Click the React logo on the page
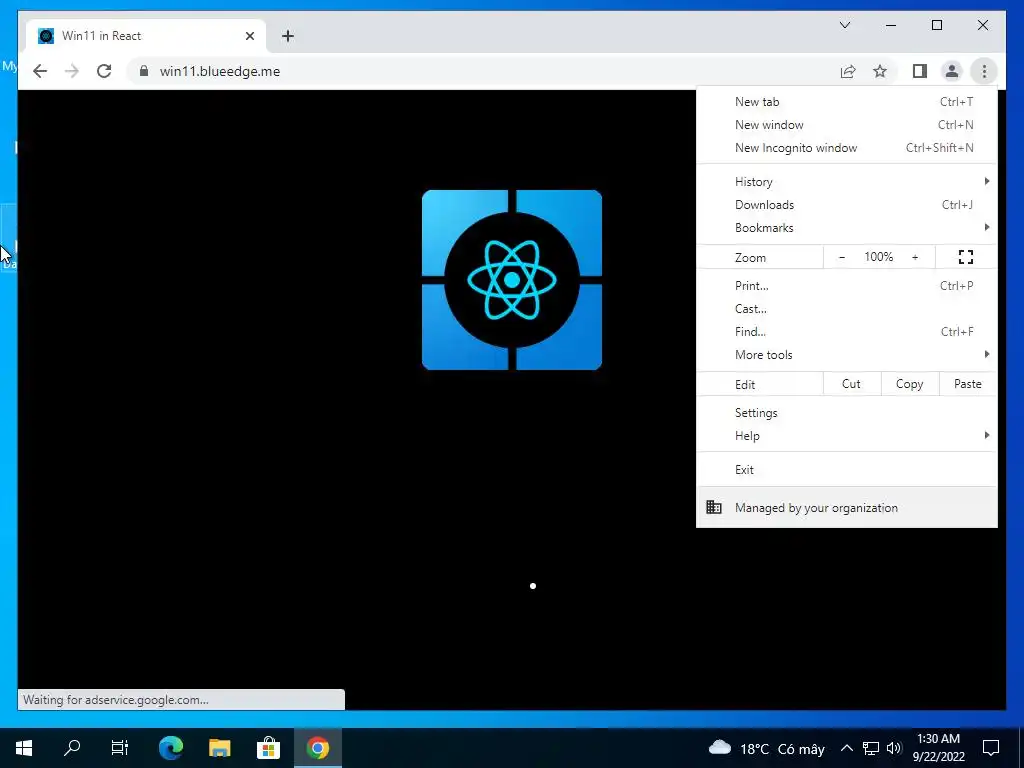Screen dimensions: 1024x768 coord(512,280)
